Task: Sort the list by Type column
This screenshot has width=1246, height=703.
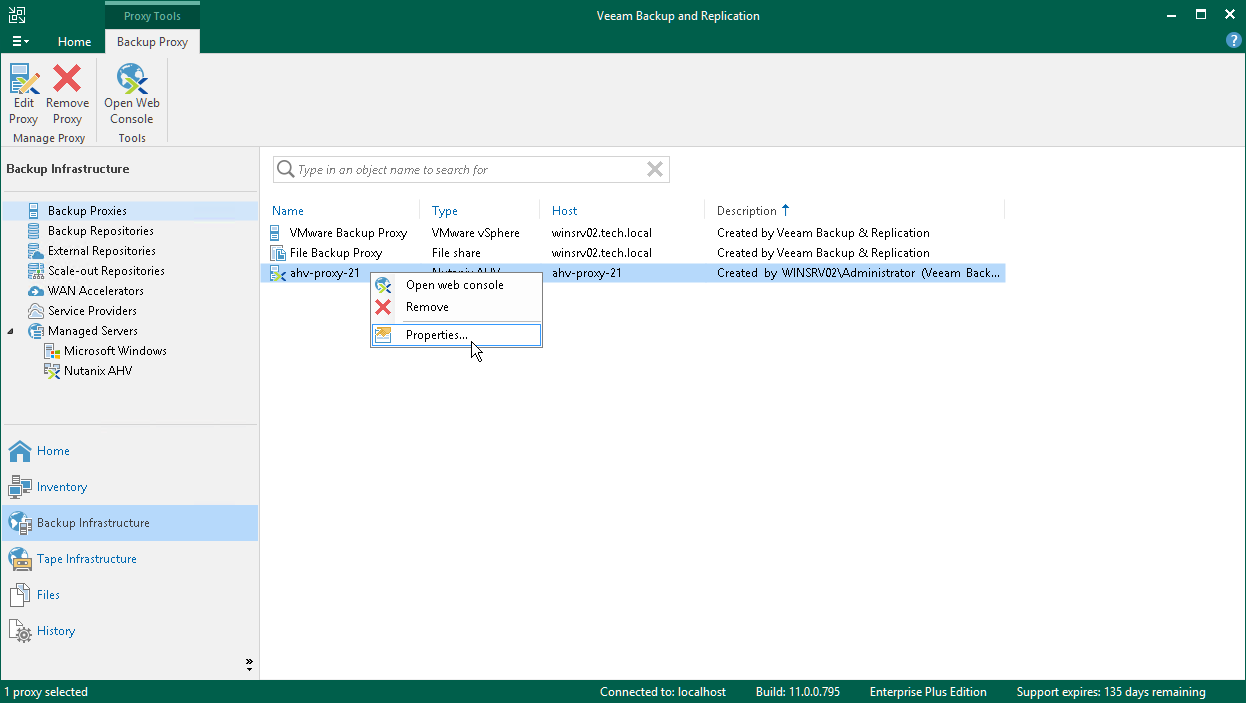Action: coord(445,211)
